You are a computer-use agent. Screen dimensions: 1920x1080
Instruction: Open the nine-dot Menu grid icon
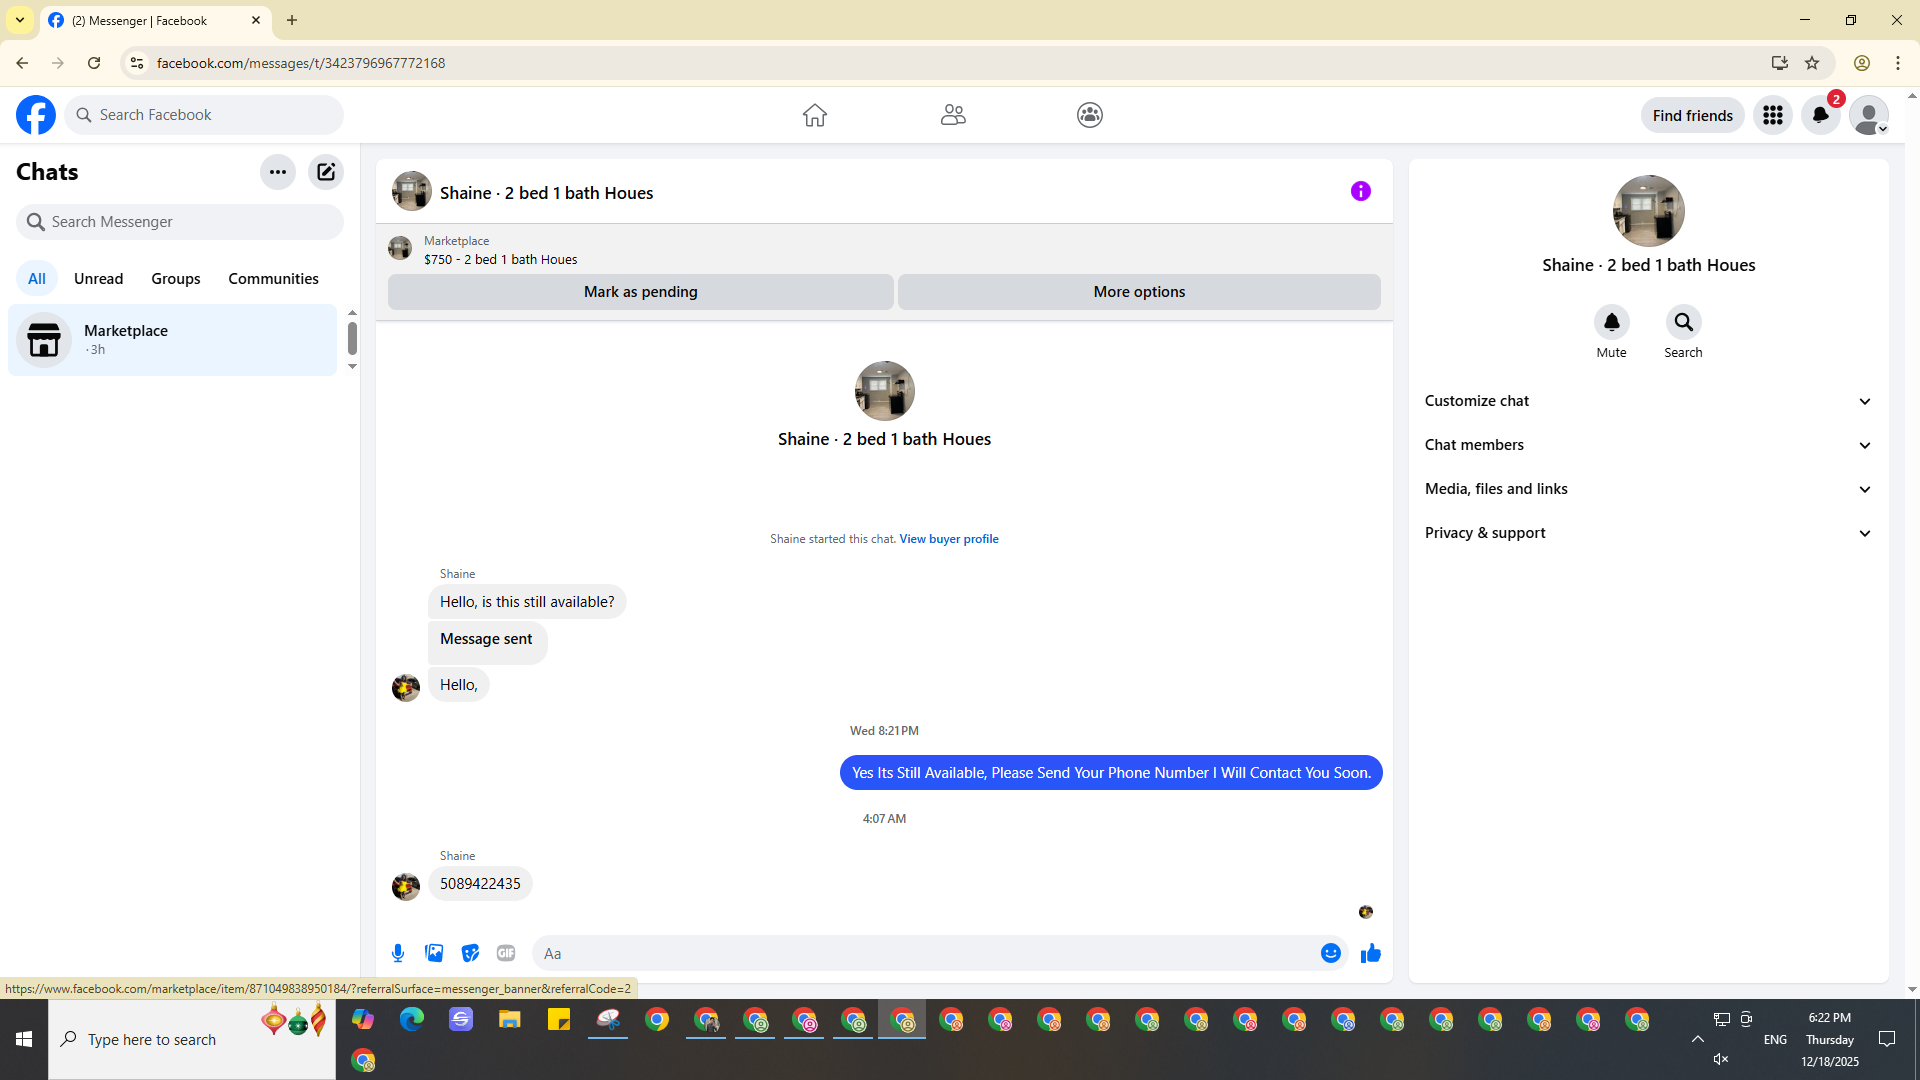tap(1773, 115)
